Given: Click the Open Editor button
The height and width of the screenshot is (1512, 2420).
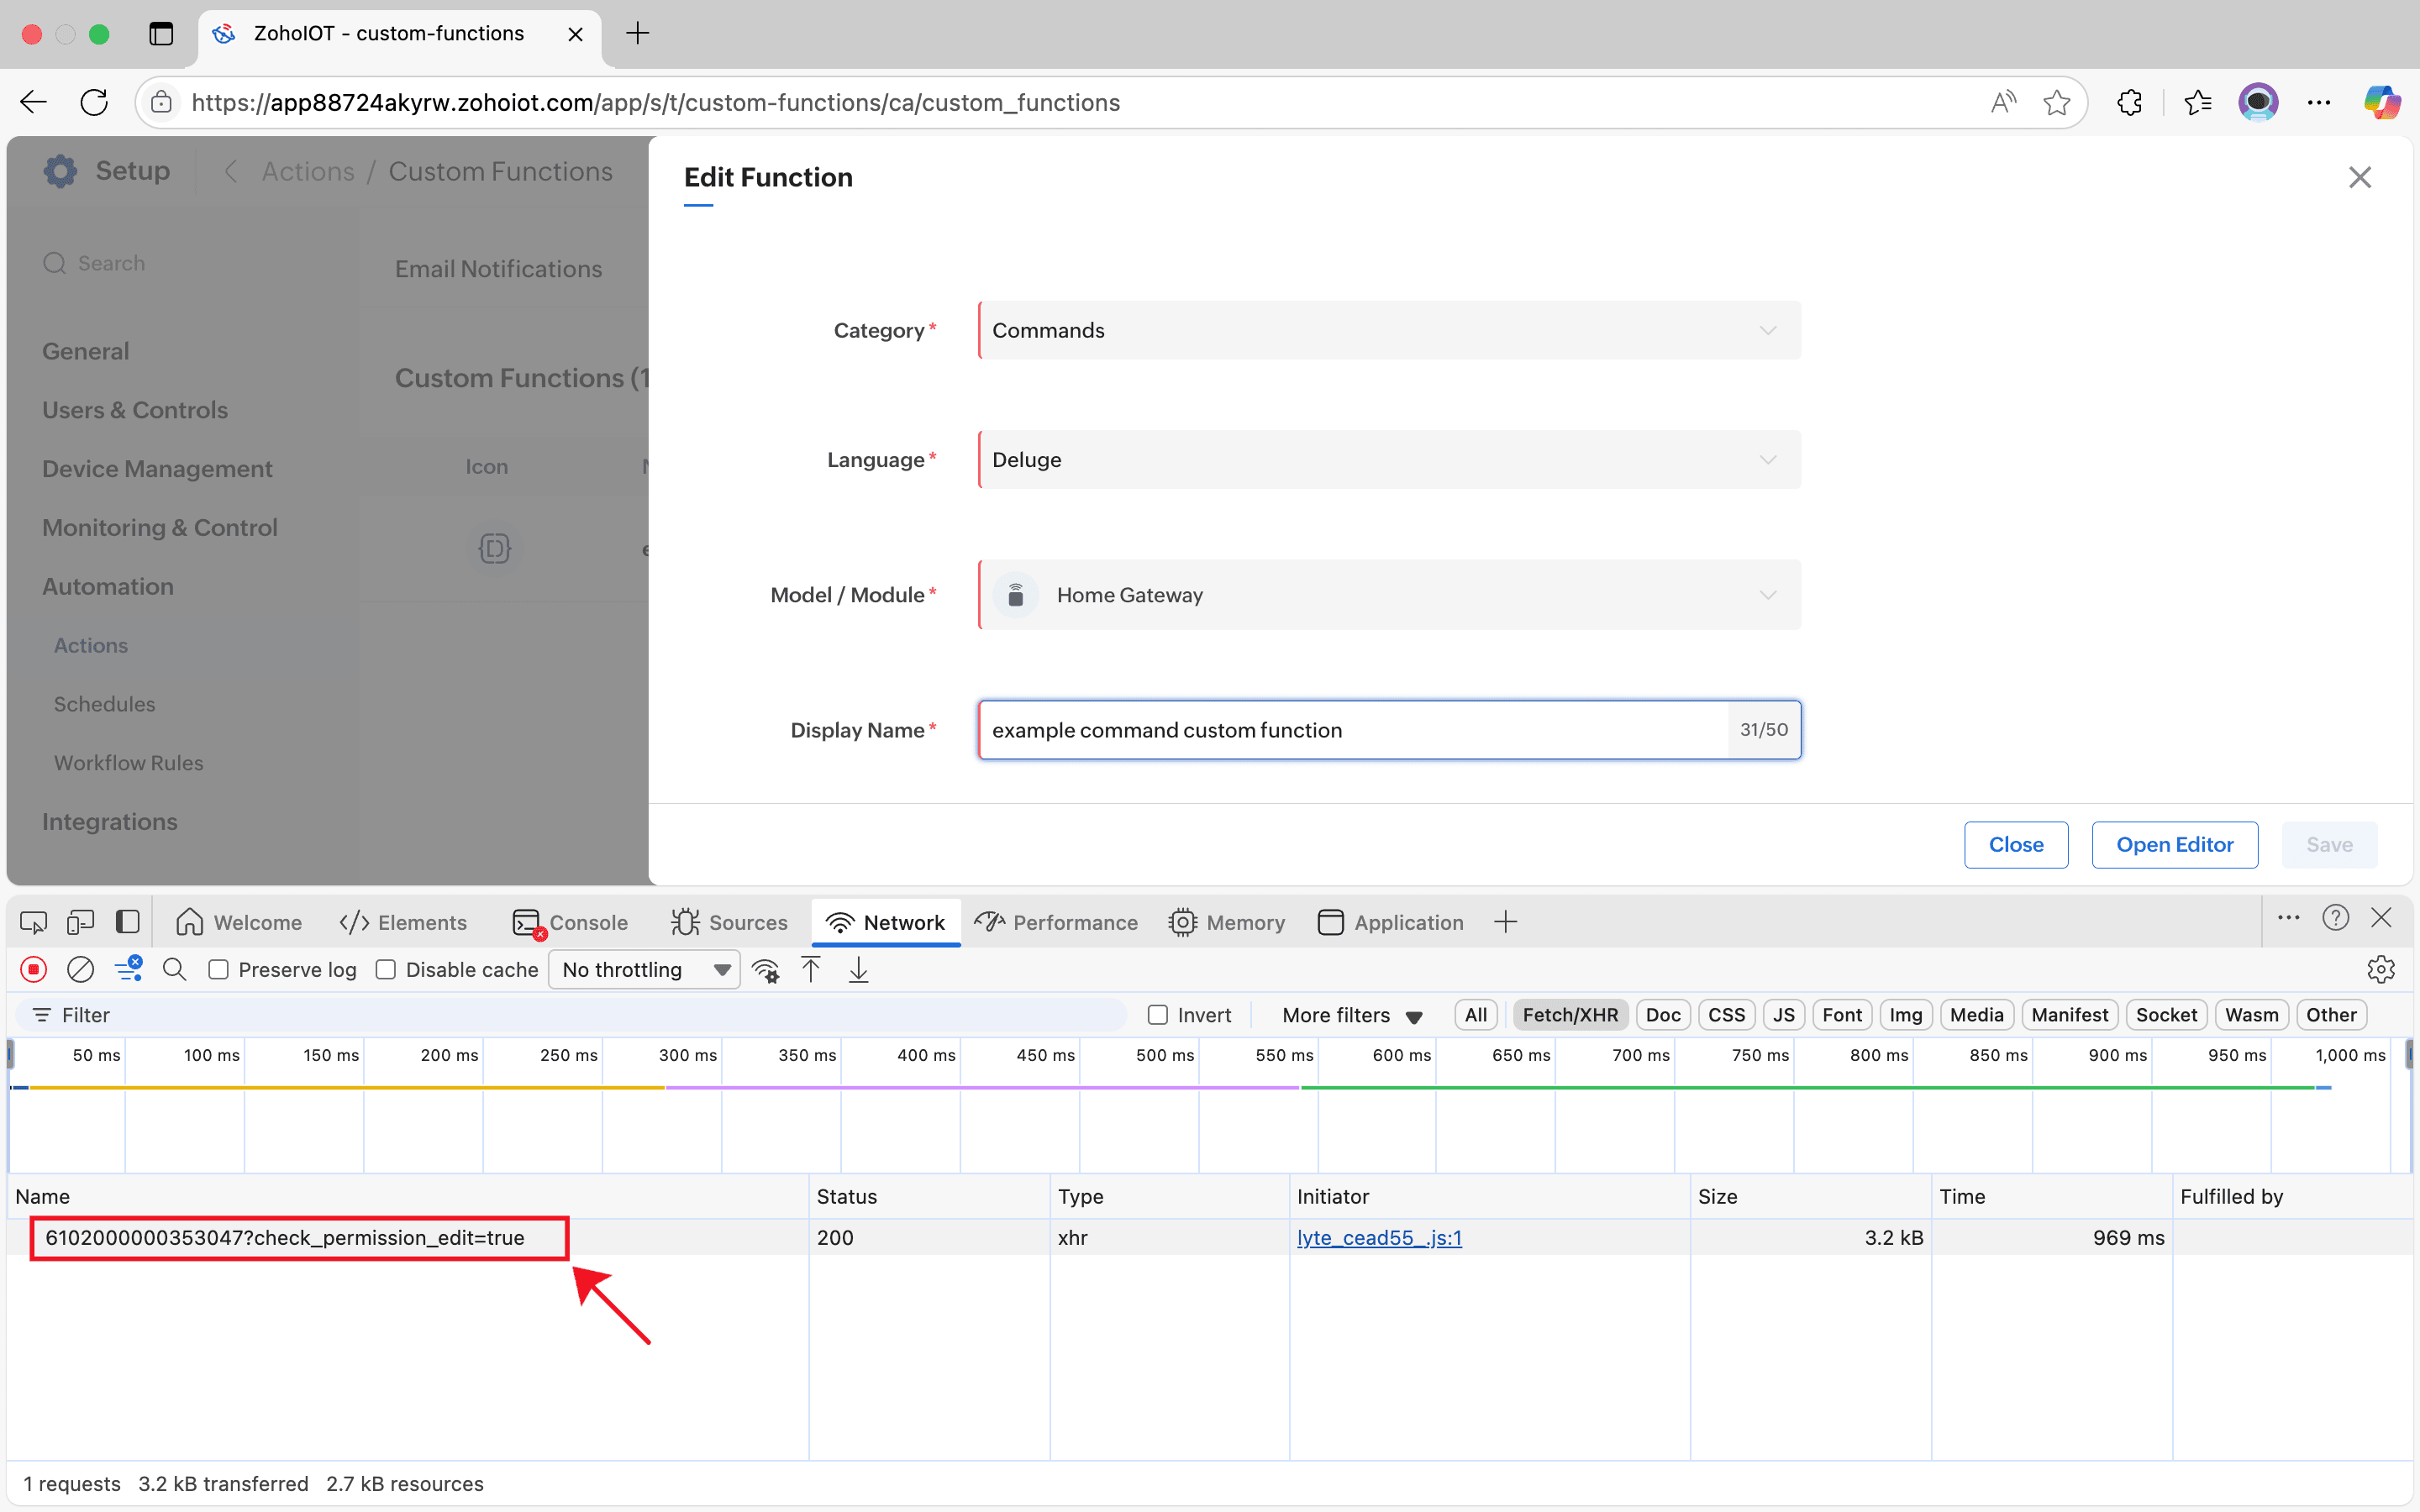Looking at the screenshot, I should click(x=2174, y=844).
